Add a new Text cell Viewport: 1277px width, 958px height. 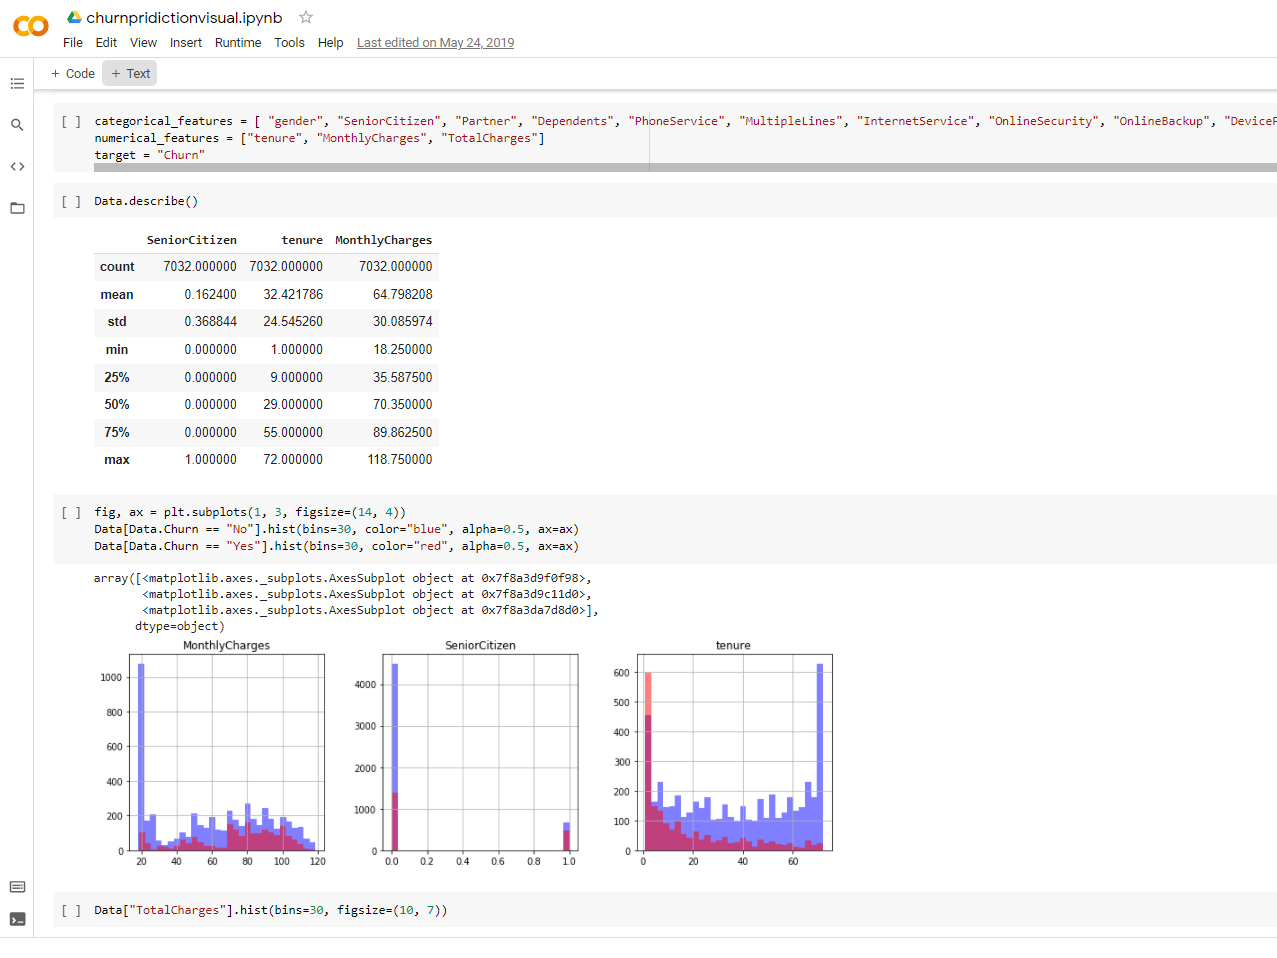(x=130, y=74)
